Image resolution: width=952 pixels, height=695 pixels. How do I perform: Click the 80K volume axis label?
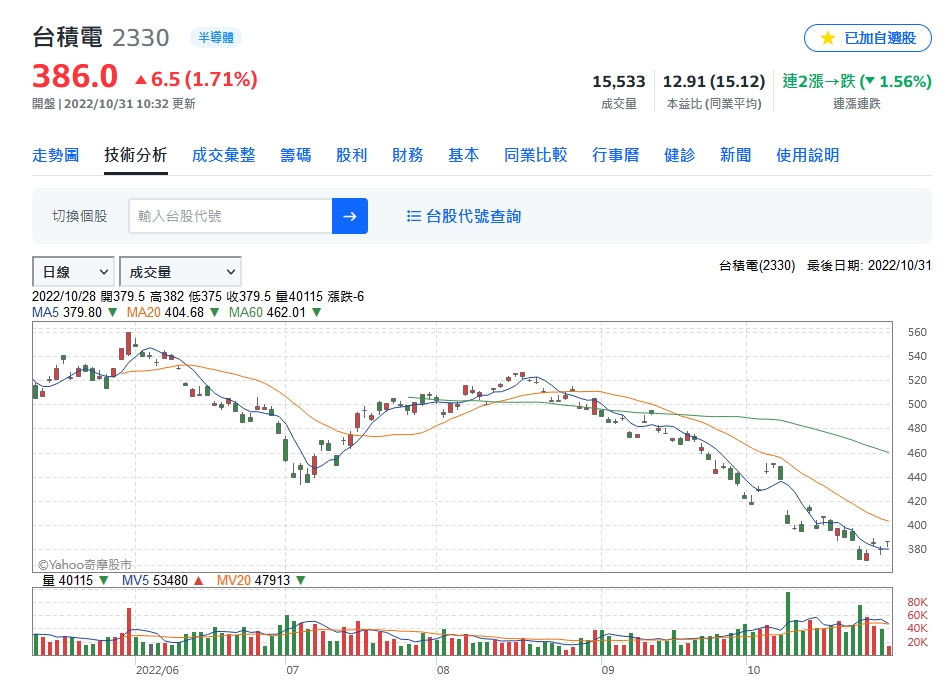(917, 602)
